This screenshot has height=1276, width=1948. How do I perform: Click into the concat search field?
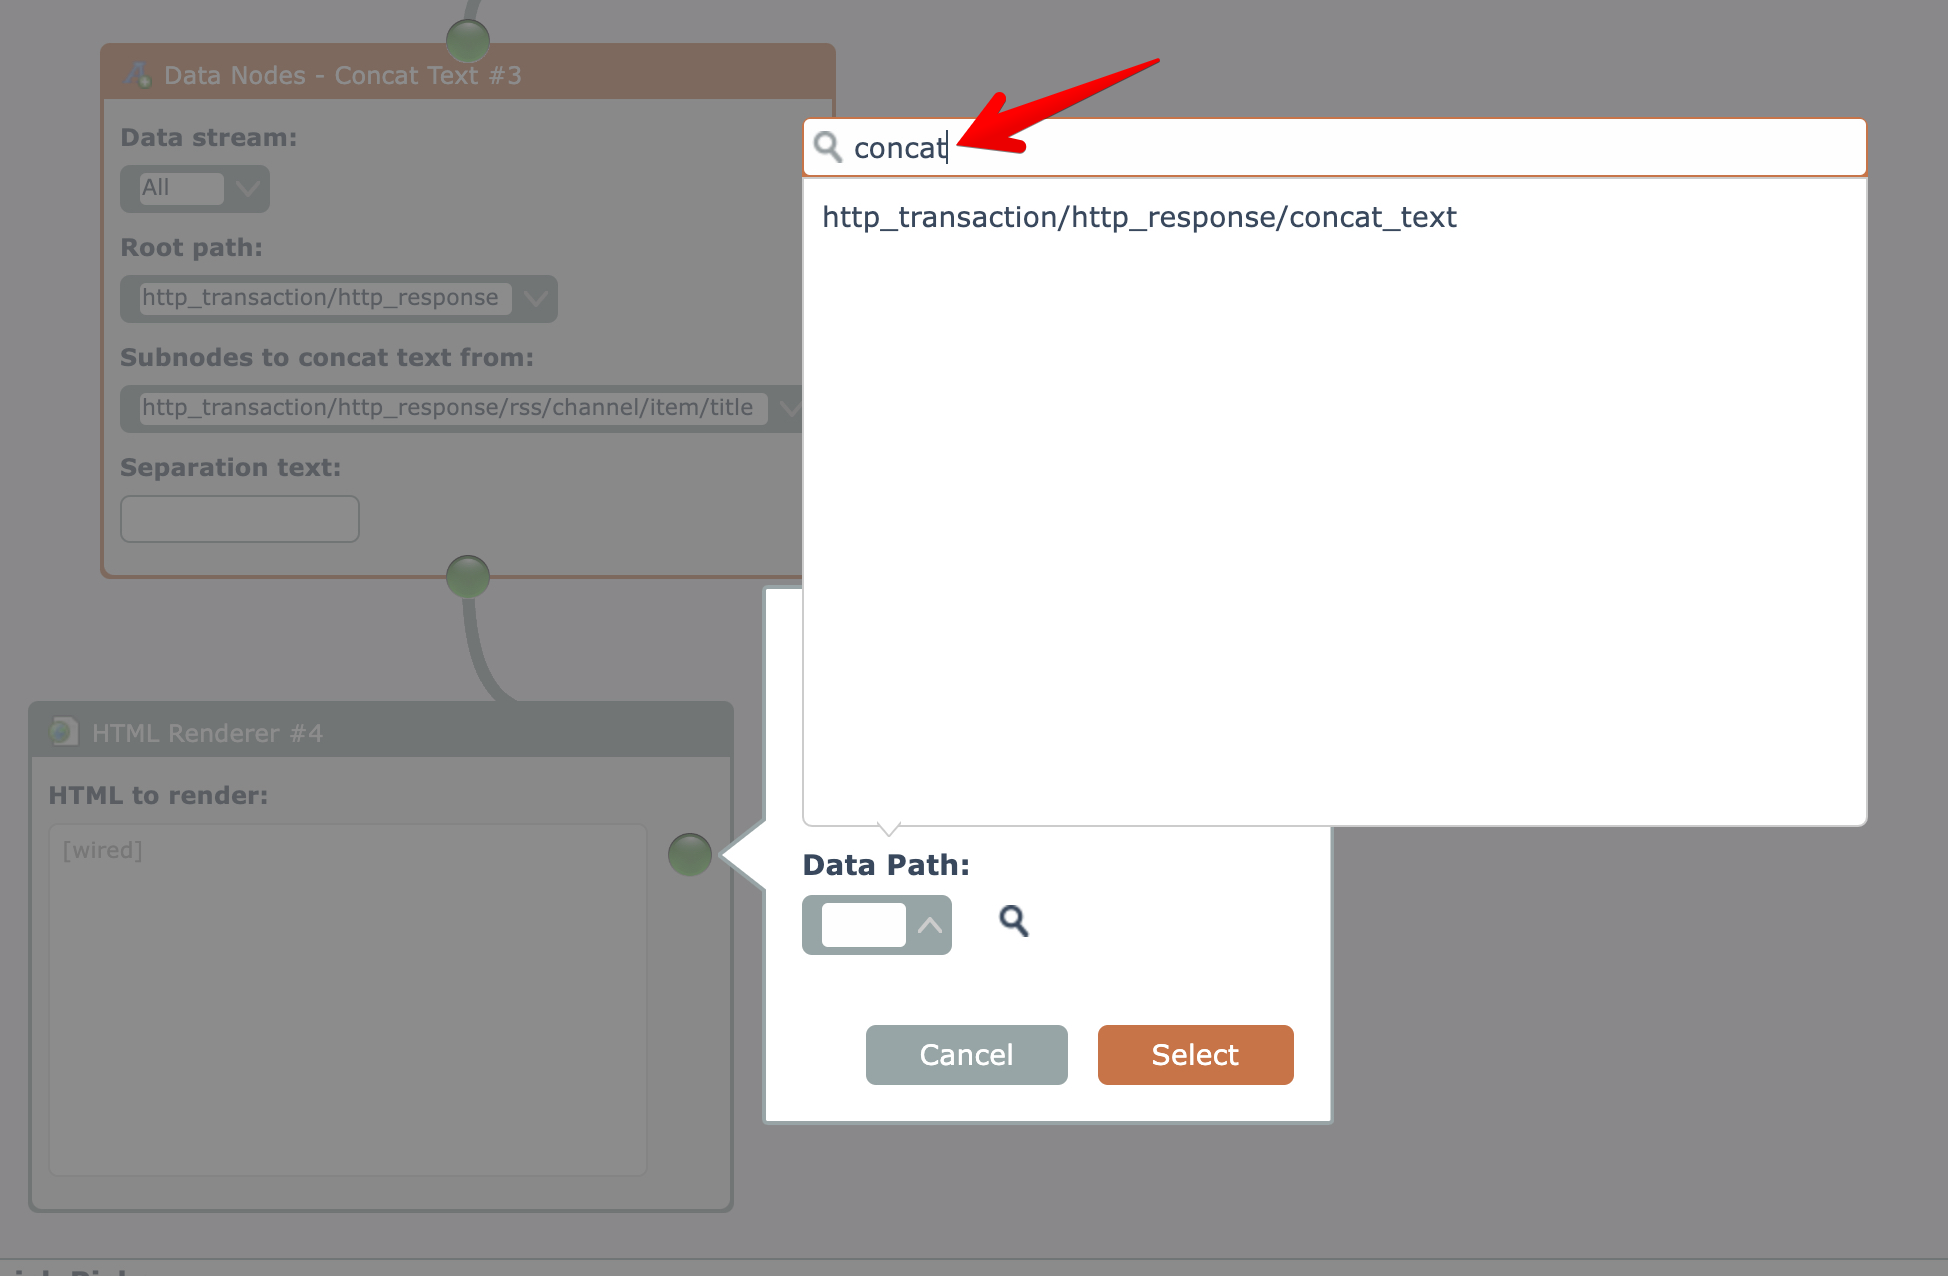click(x=1350, y=148)
